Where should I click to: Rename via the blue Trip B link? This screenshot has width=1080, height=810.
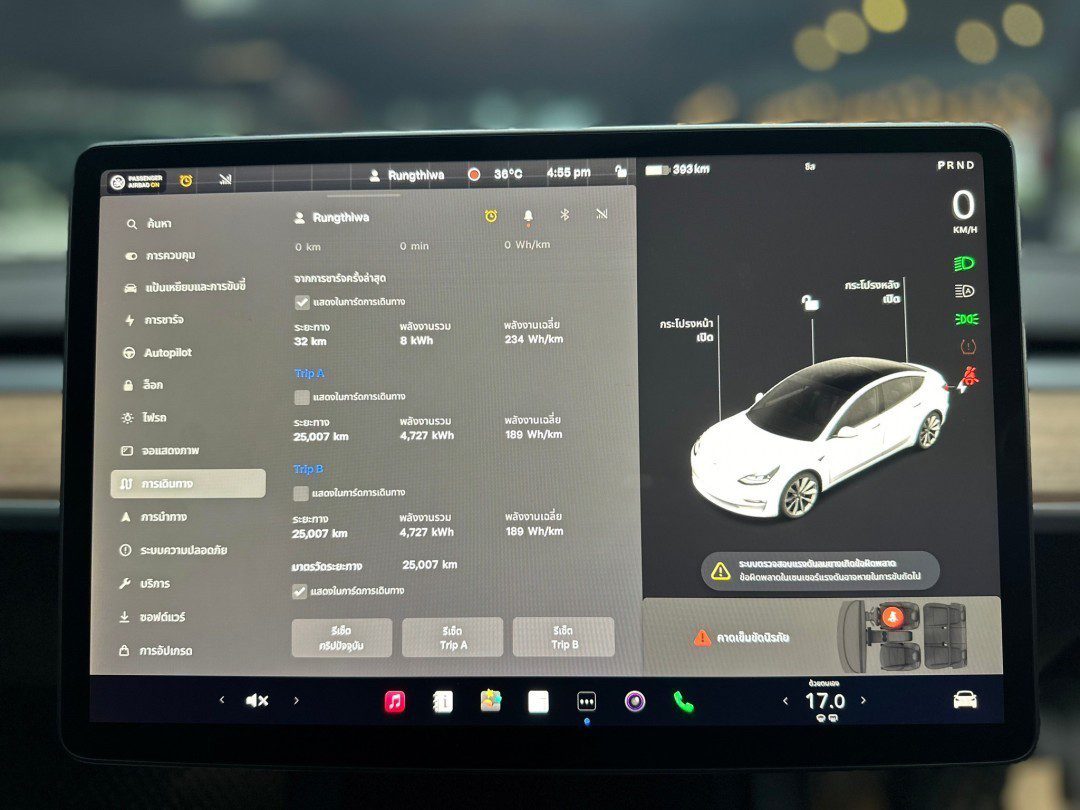[308, 469]
